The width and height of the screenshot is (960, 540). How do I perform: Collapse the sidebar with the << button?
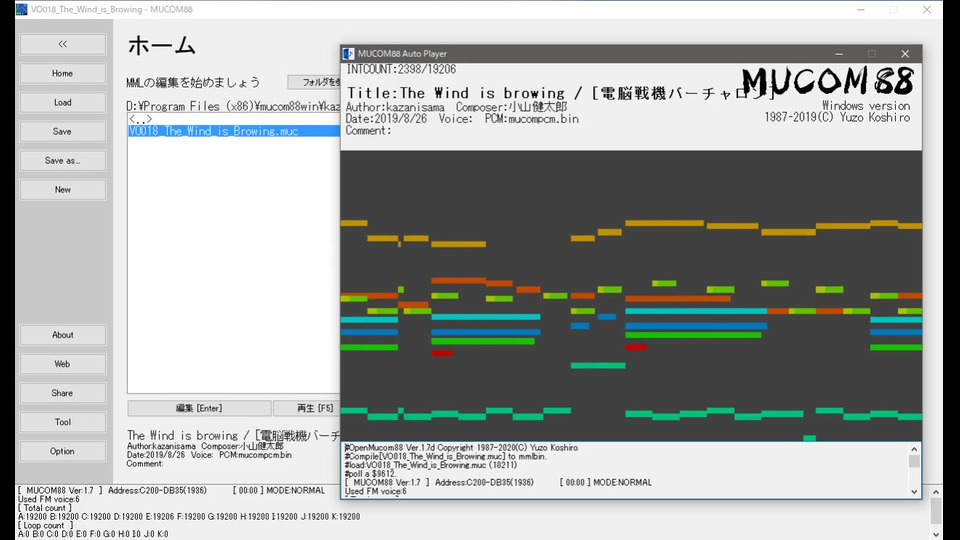pyautogui.click(x=62, y=44)
